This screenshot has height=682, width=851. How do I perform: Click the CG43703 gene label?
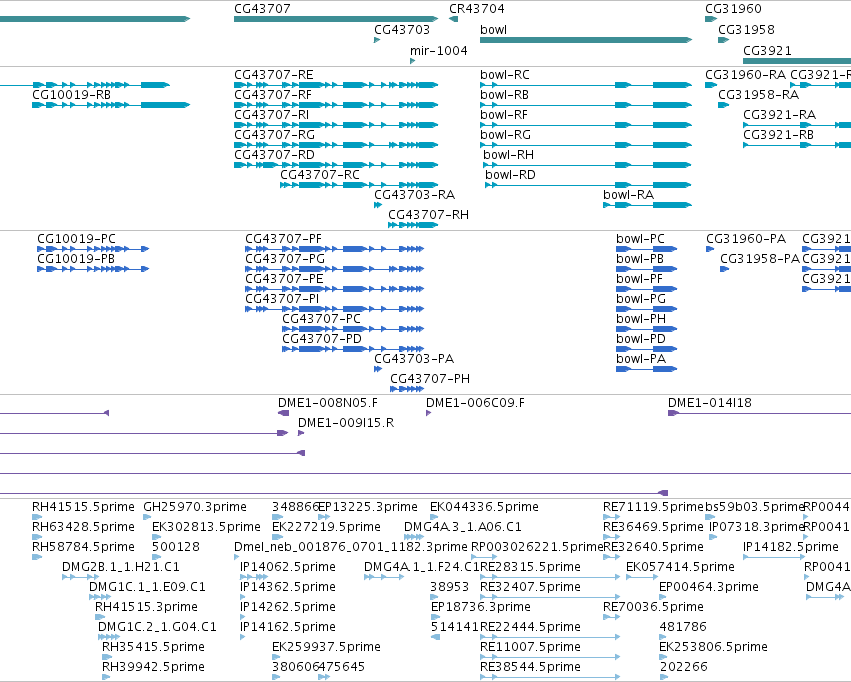[402, 30]
